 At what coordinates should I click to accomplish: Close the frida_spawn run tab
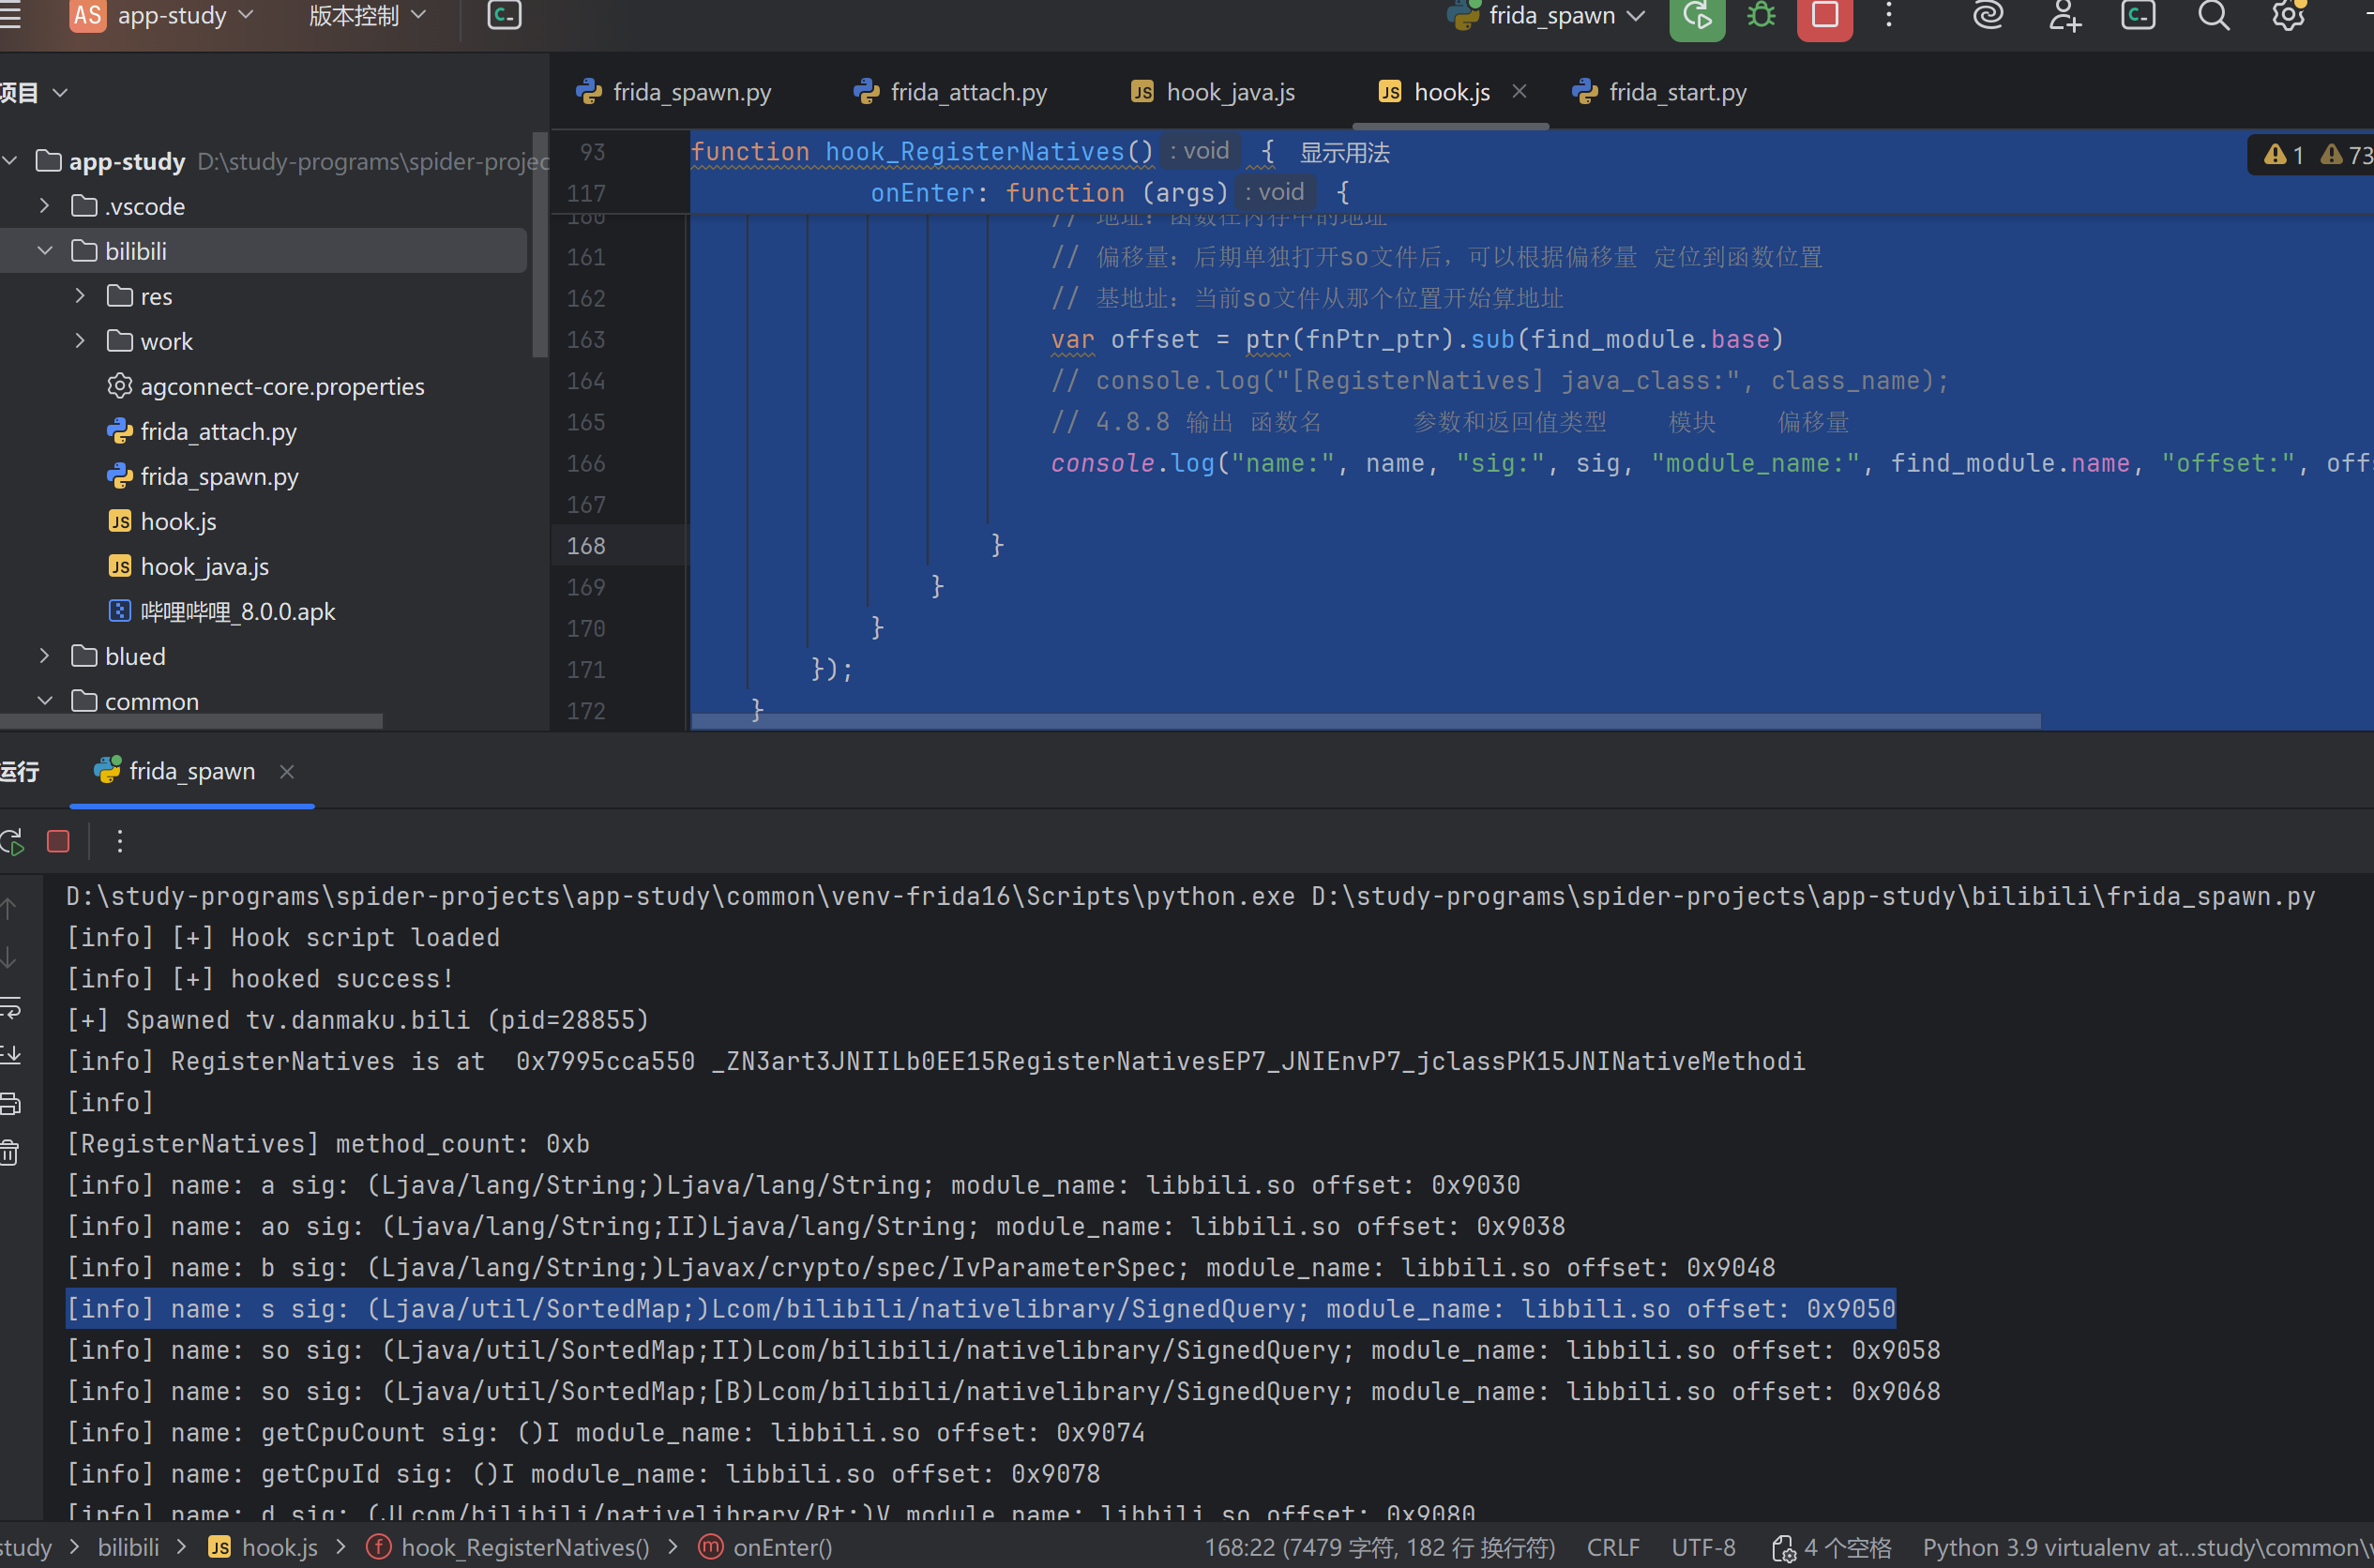pyautogui.click(x=287, y=771)
